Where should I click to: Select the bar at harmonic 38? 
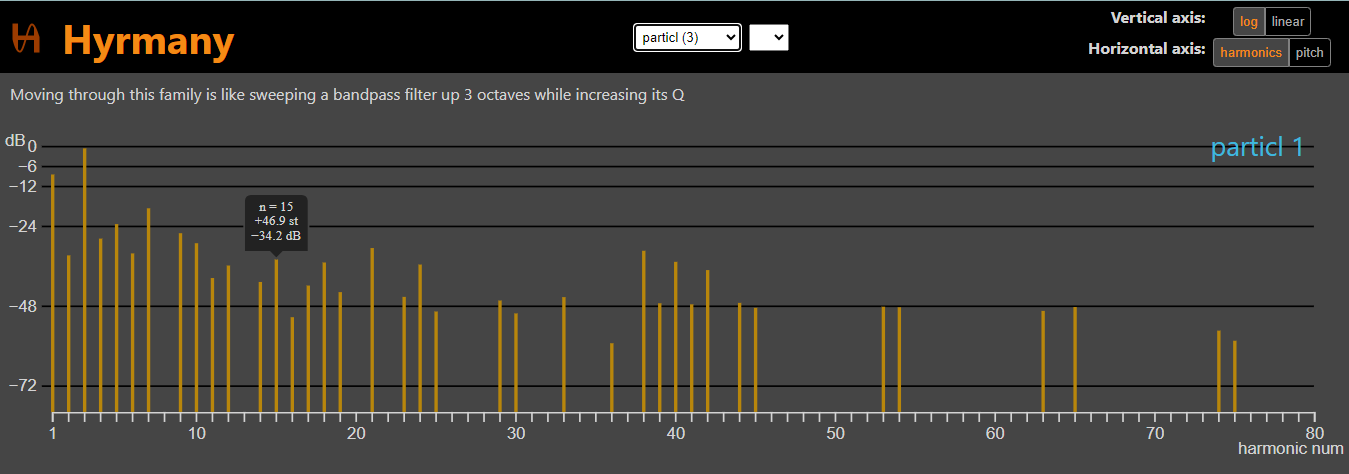(x=644, y=331)
